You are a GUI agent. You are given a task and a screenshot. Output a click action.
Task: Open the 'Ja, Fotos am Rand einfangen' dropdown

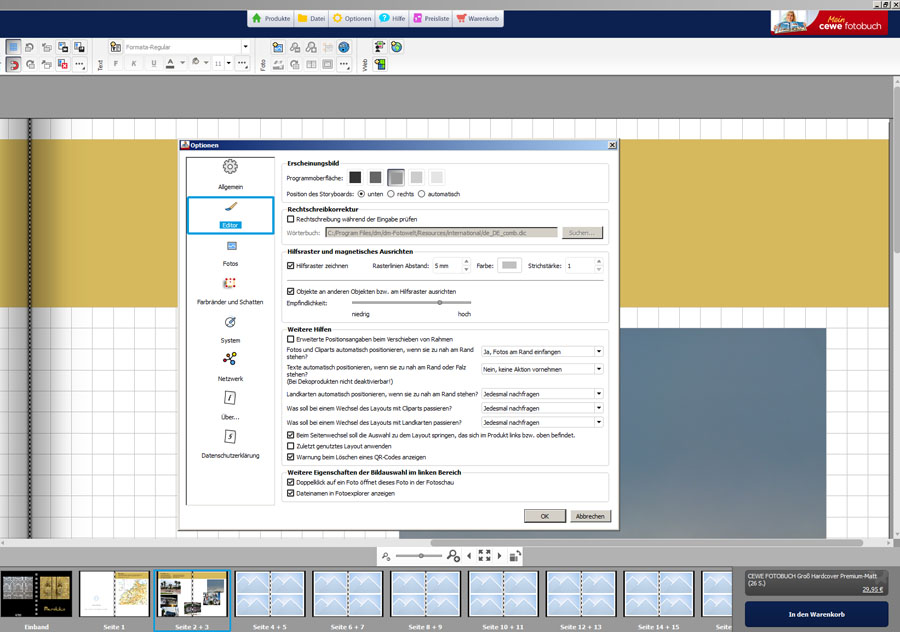click(x=542, y=351)
